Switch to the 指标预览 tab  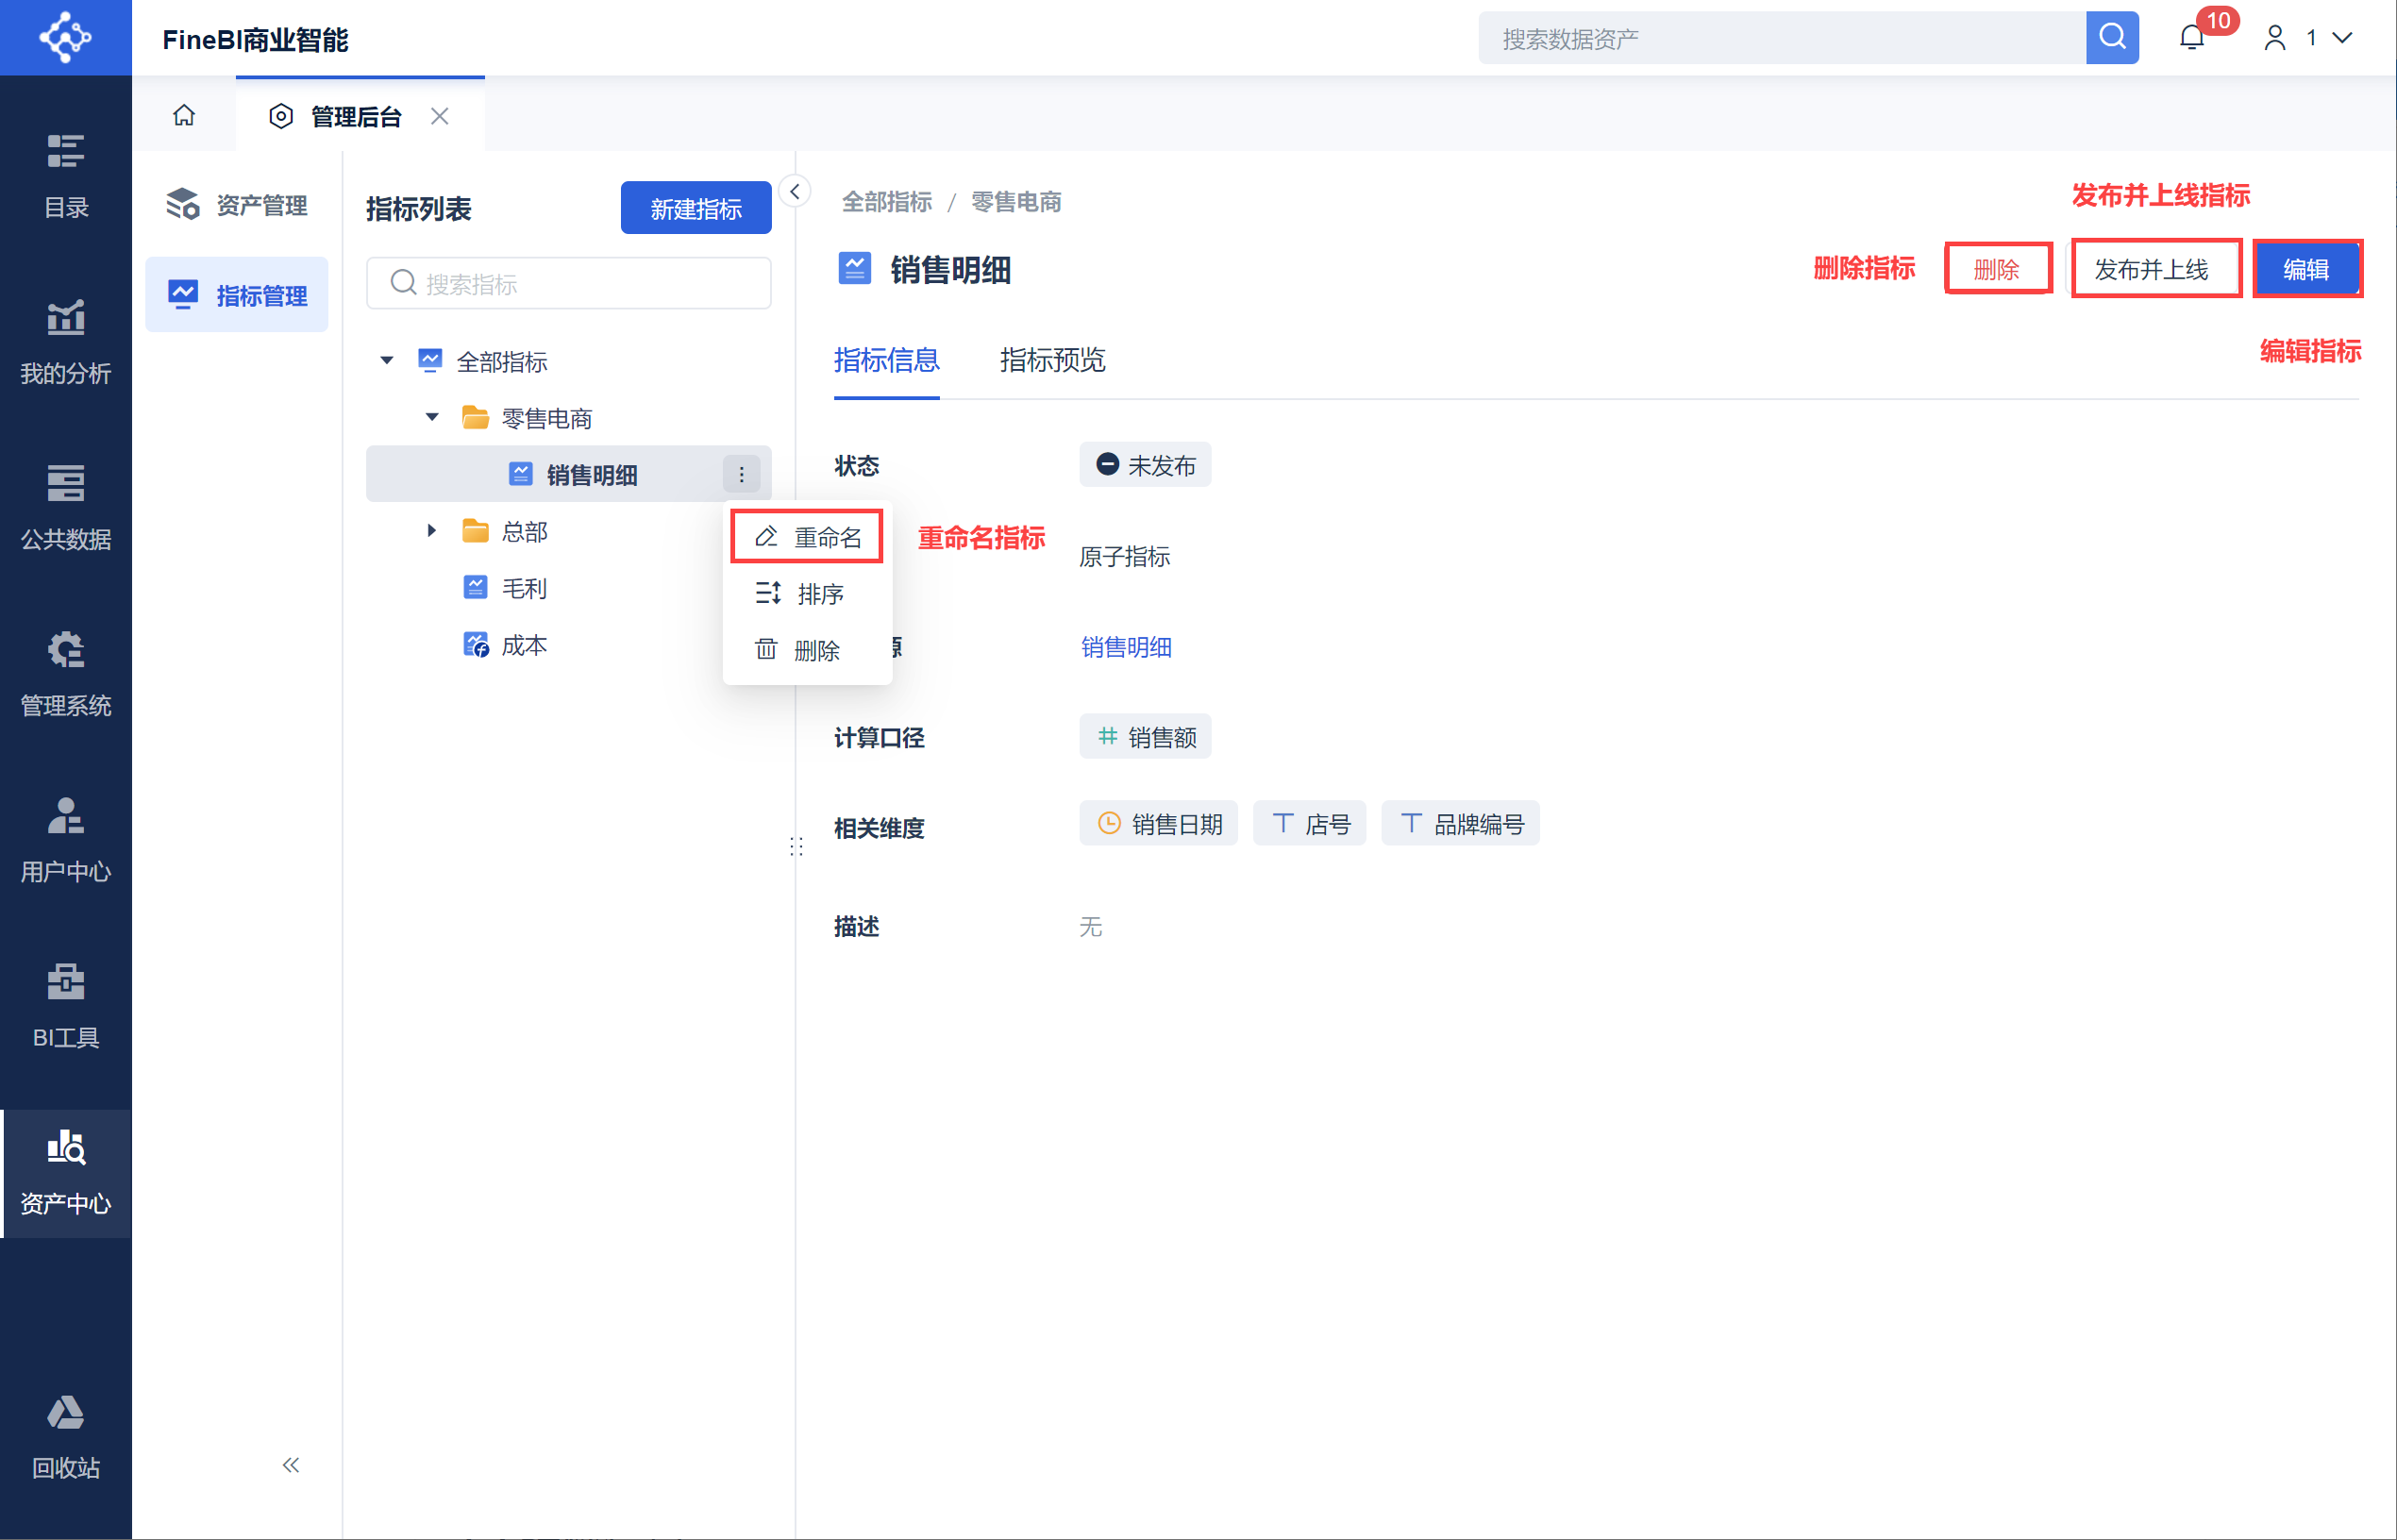[1051, 361]
